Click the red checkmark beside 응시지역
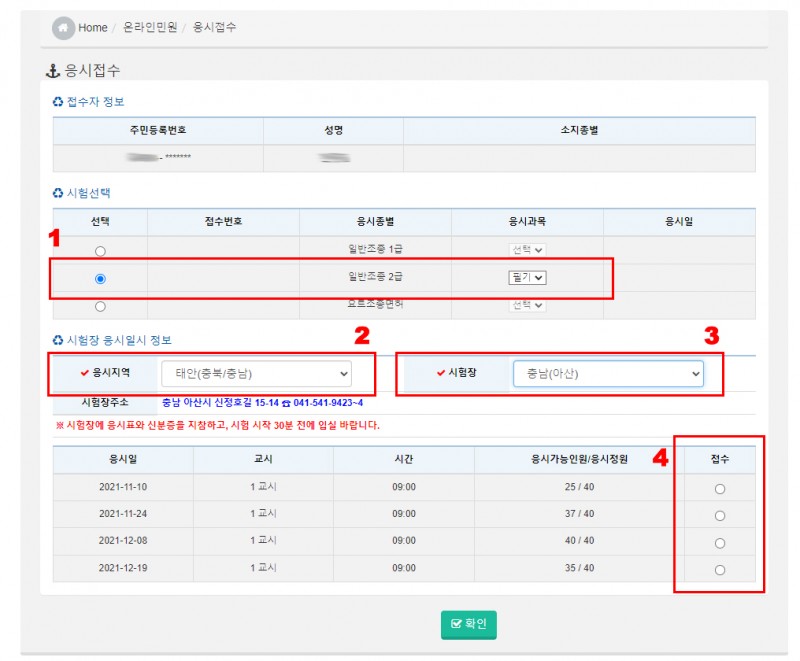 (84, 373)
